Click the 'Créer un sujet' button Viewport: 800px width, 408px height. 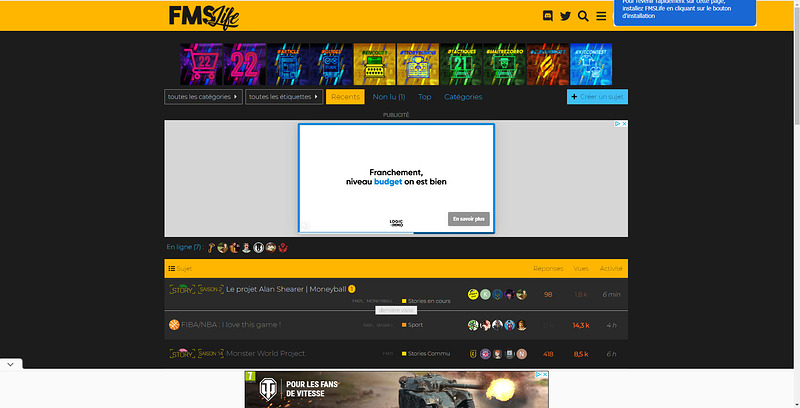(x=597, y=97)
